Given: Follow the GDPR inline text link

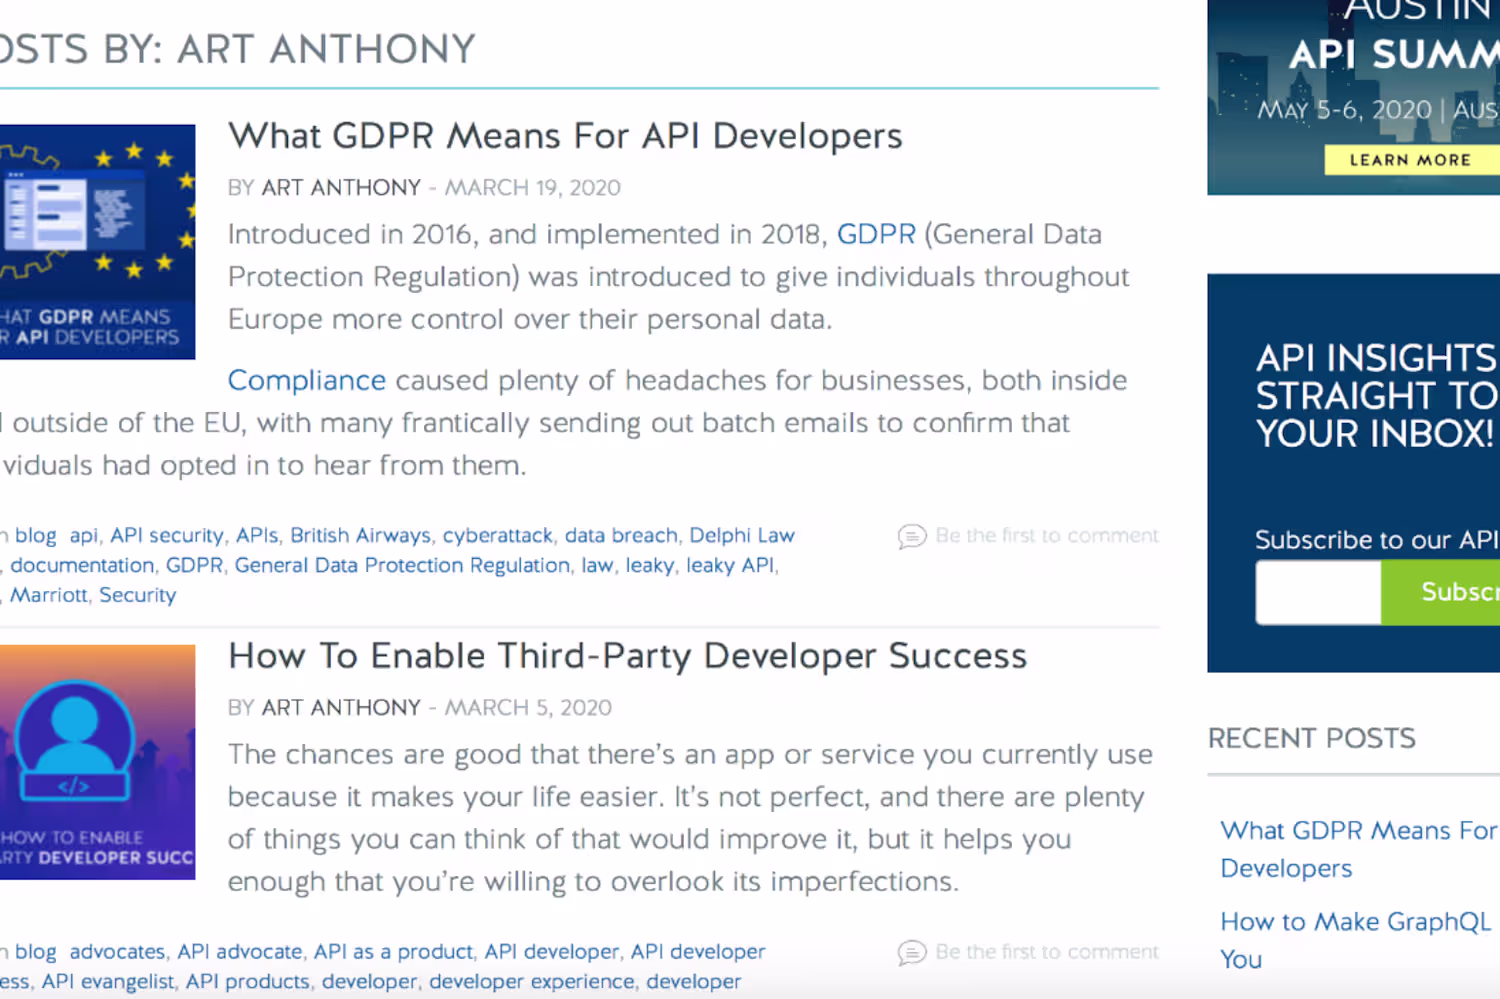Looking at the screenshot, I should pos(876,234).
